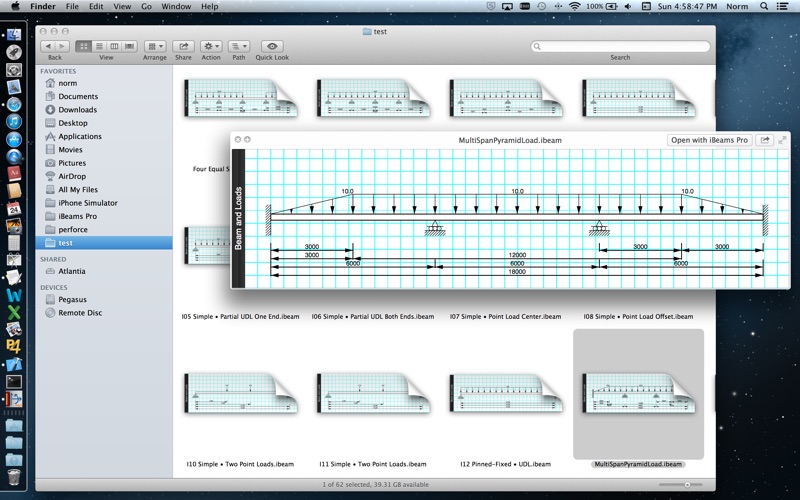Click share button in Quick Look preview
The height and width of the screenshot is (500, 800).
(x=765, y=140)
